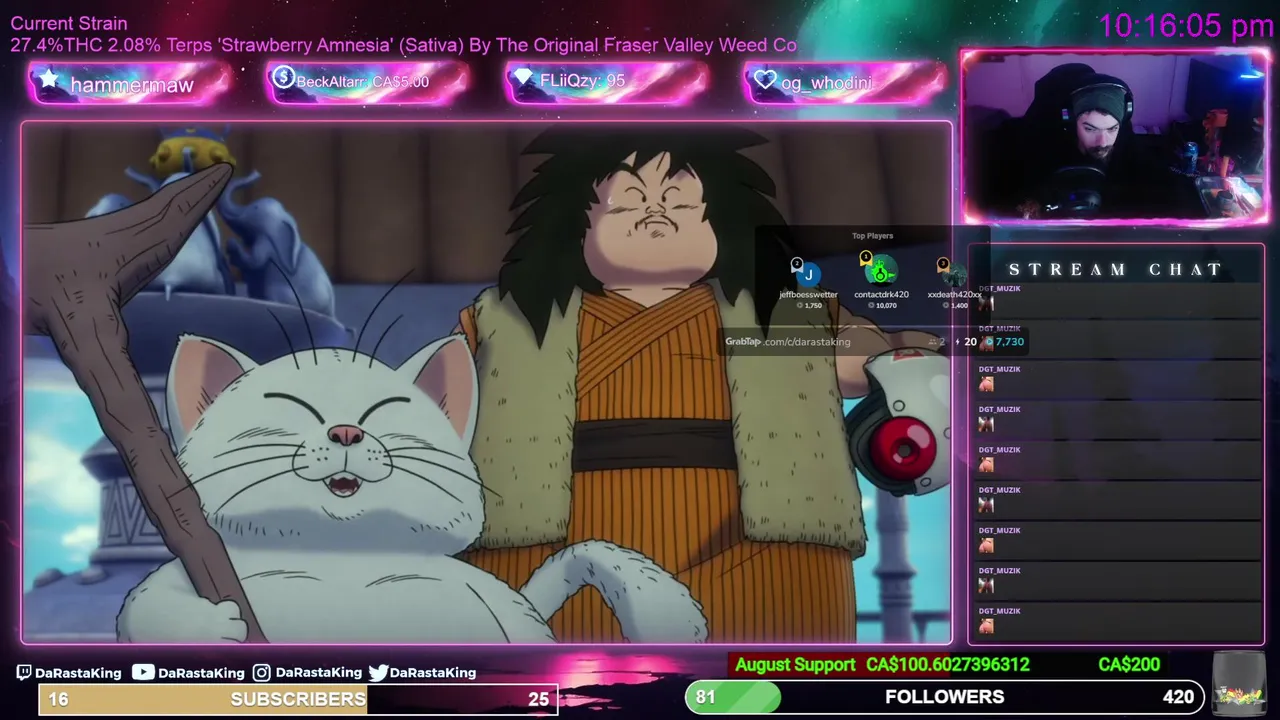Click the 1,750 score under jeffboesswetter
This screenshot has height=720, width=1280.
pyautogui.click(x=812, y=306)
